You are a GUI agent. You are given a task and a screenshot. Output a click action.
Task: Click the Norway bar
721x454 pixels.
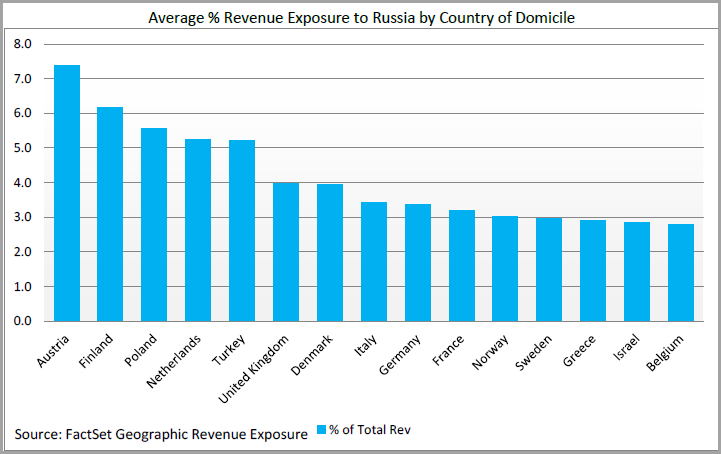[x=505, y=269]
